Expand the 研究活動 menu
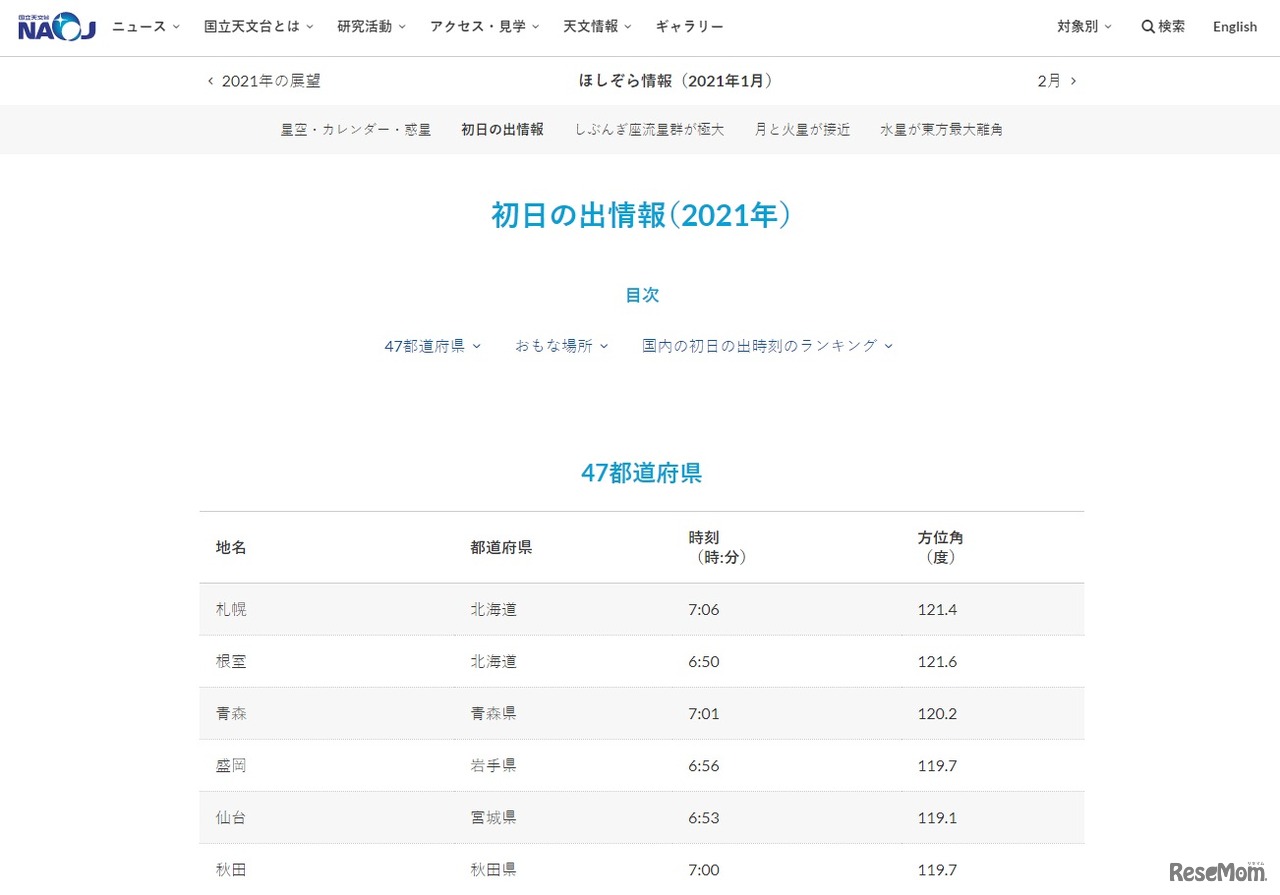The width and height of the screenshot is (1280, 895). 372,27
